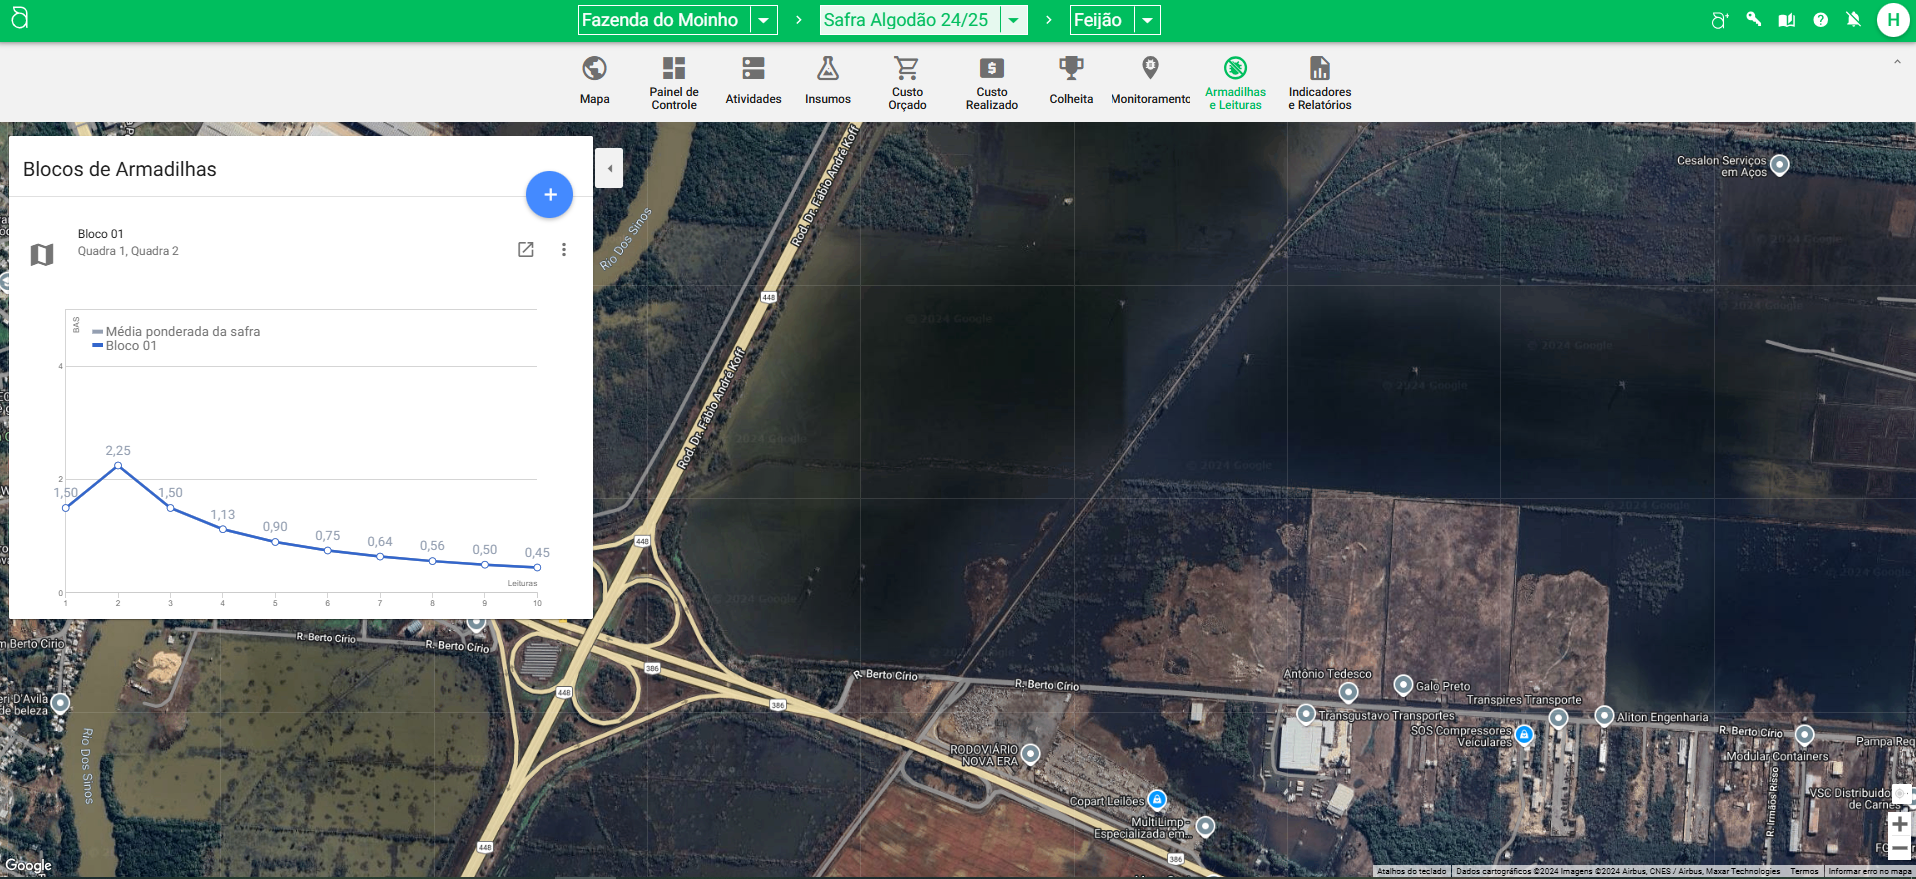1916x879 pixels.
Task: Switch to Indicadores e Relatórios tab
Action: click(1319, 82)
